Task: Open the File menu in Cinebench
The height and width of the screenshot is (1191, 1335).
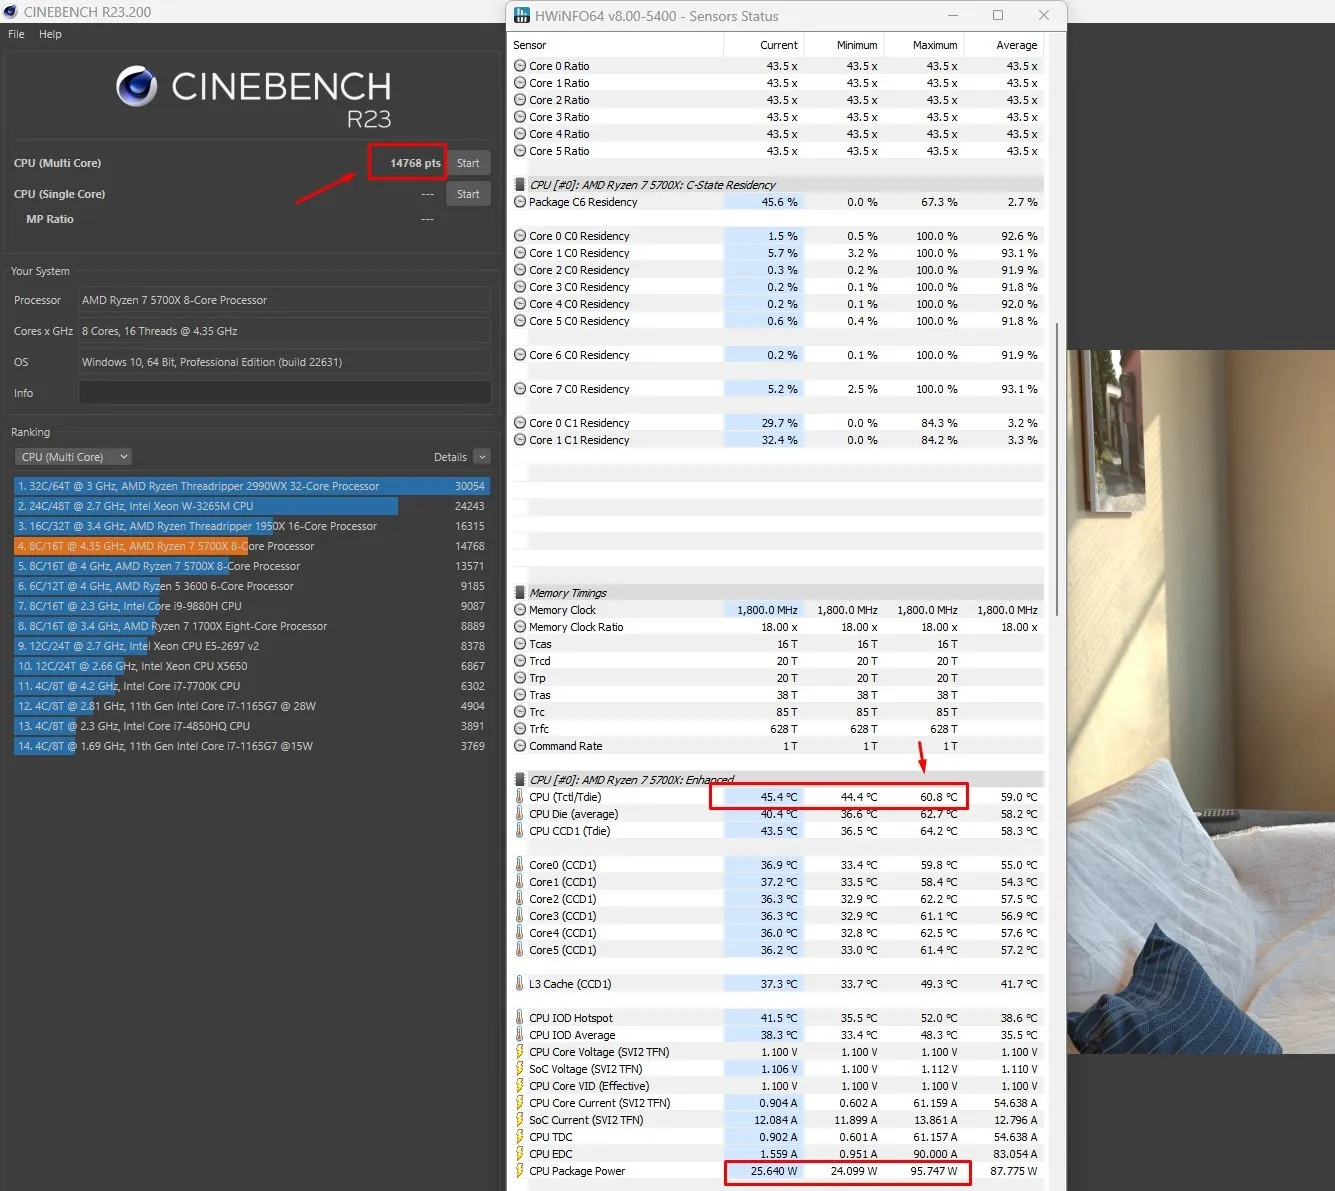Action: 16,34
